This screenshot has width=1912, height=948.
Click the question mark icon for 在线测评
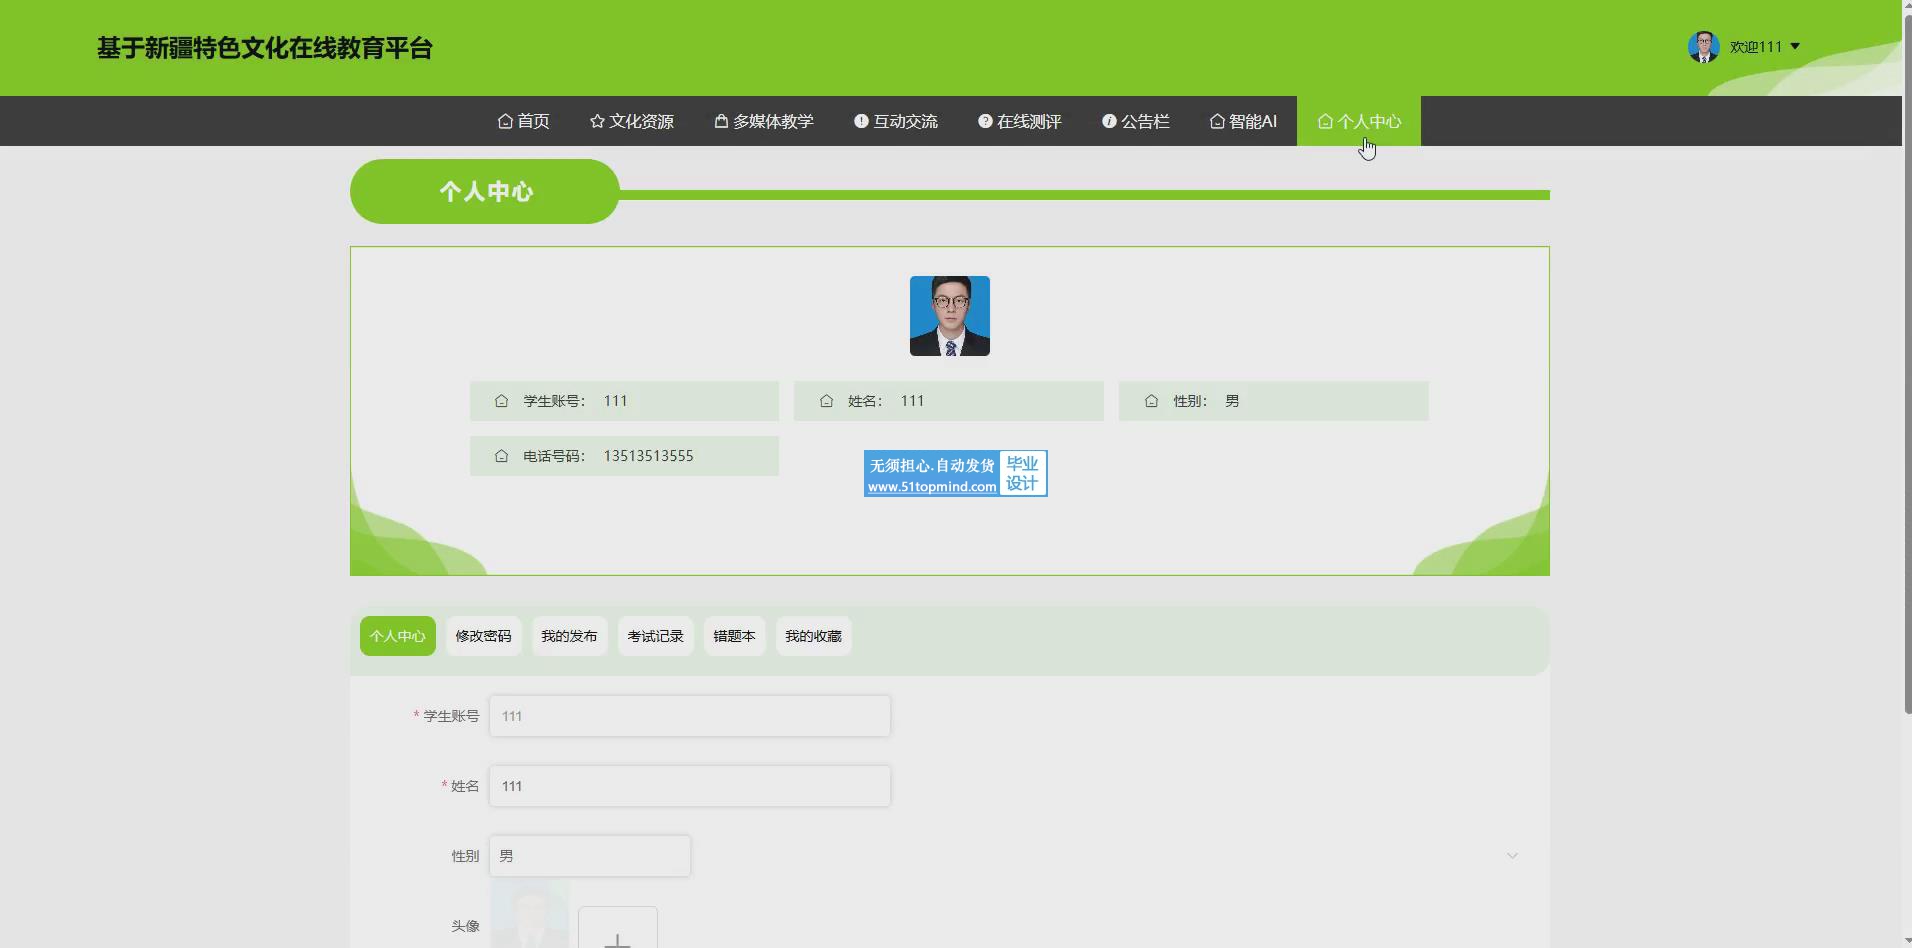(x=985, y=121)
